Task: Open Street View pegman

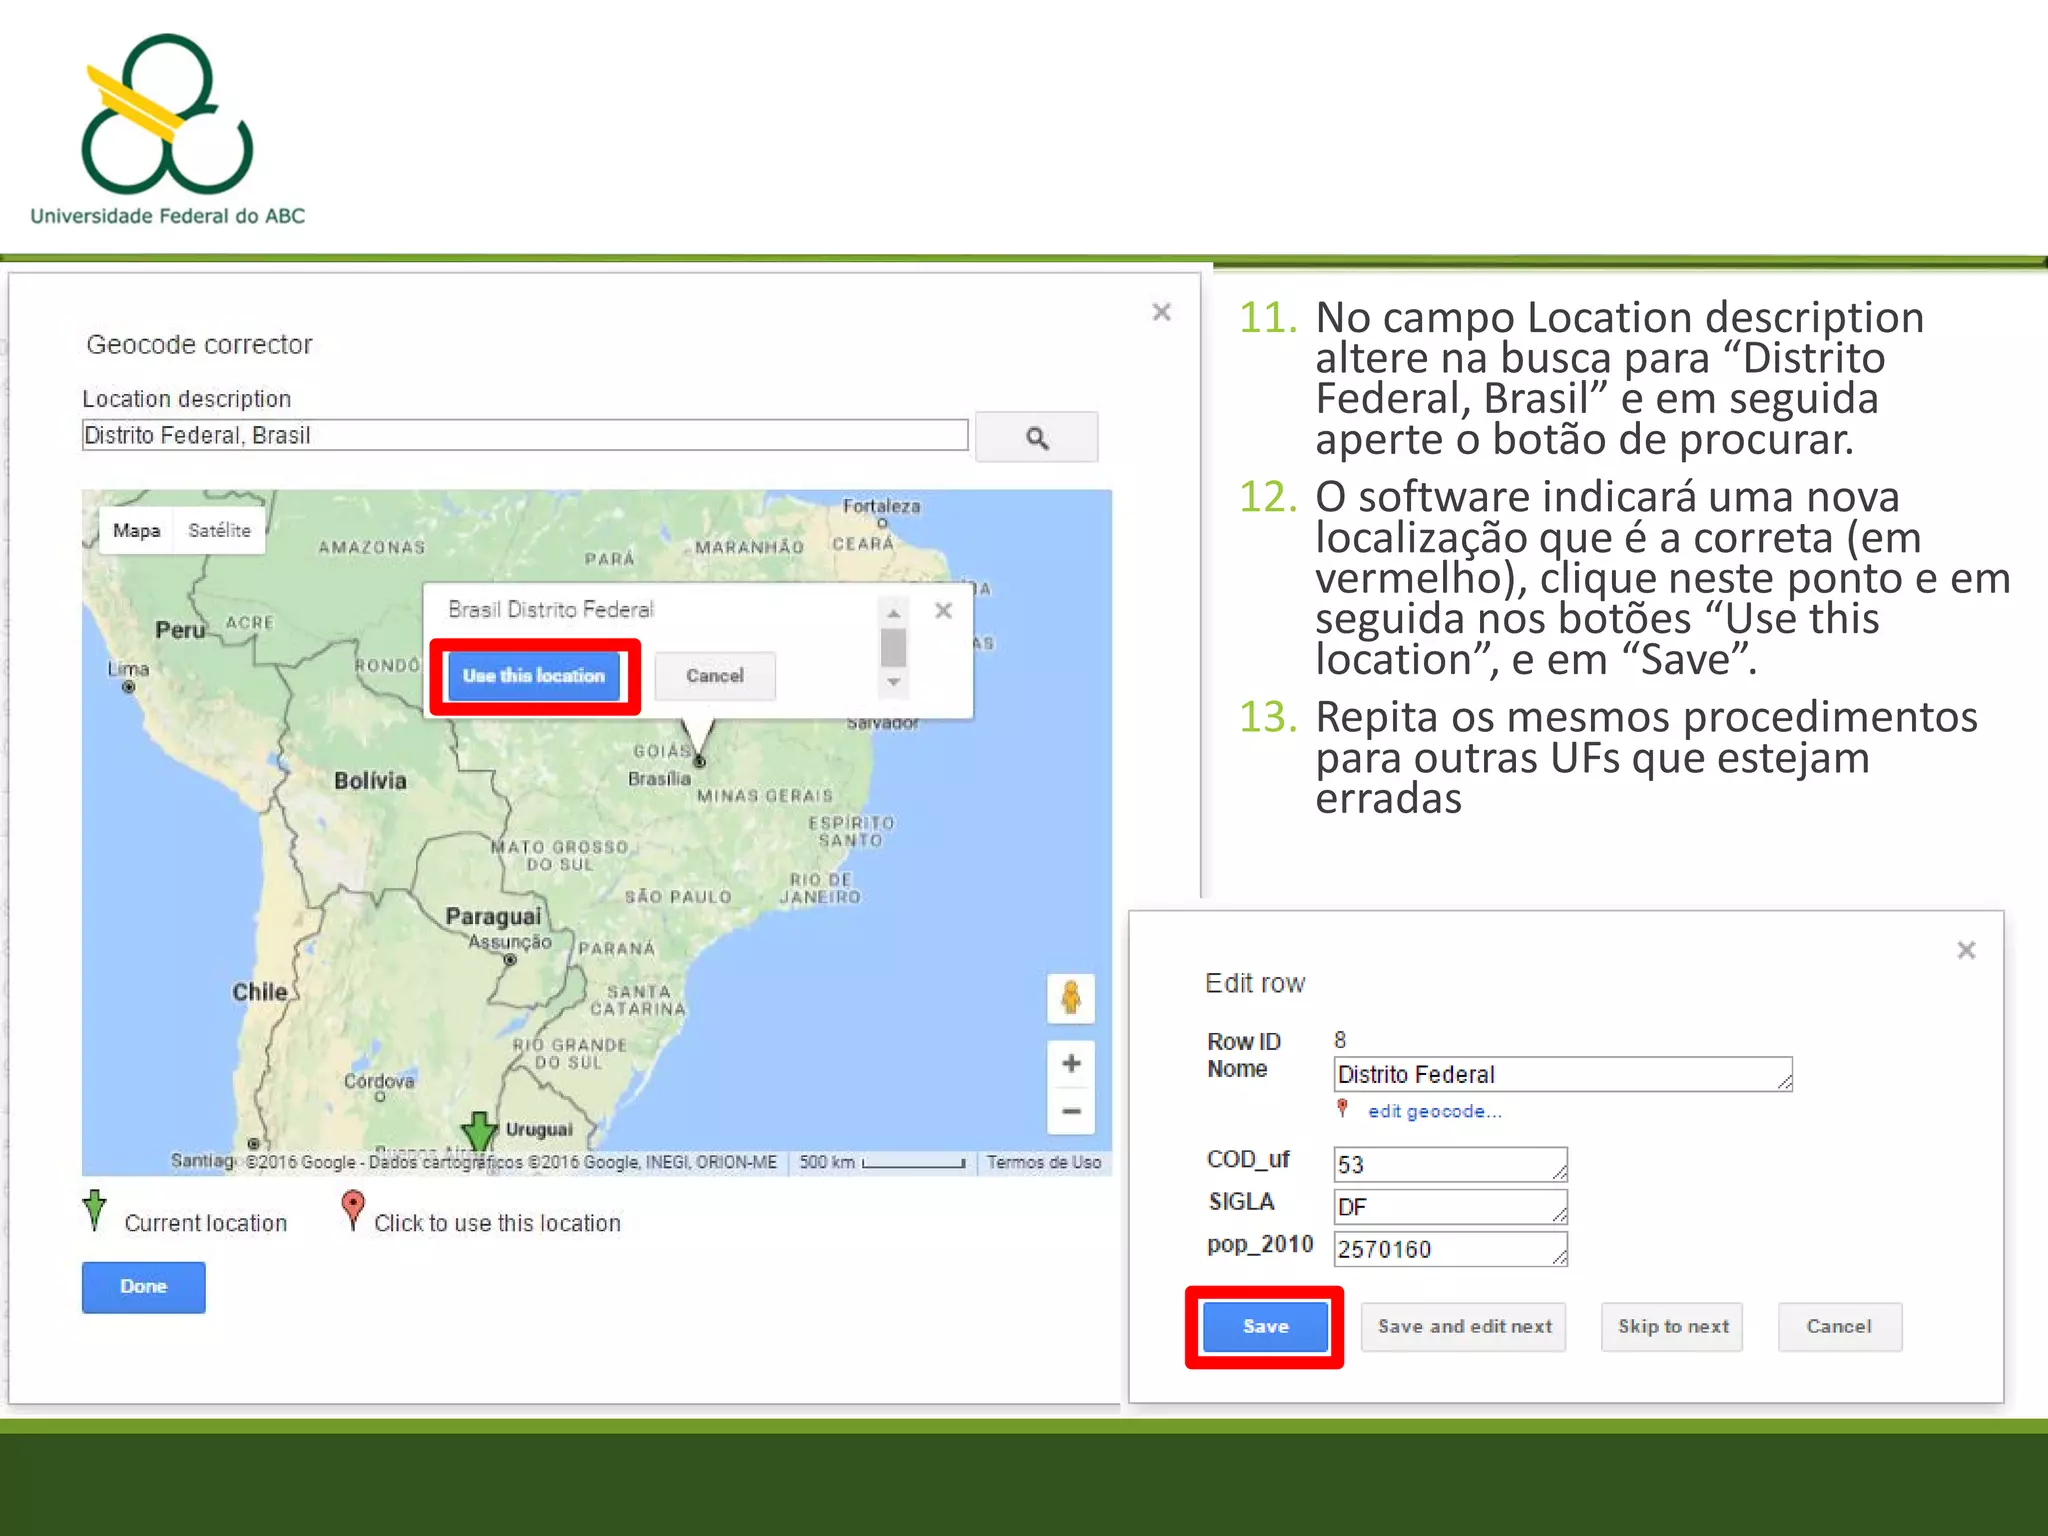Action: tap(1071, 997)
